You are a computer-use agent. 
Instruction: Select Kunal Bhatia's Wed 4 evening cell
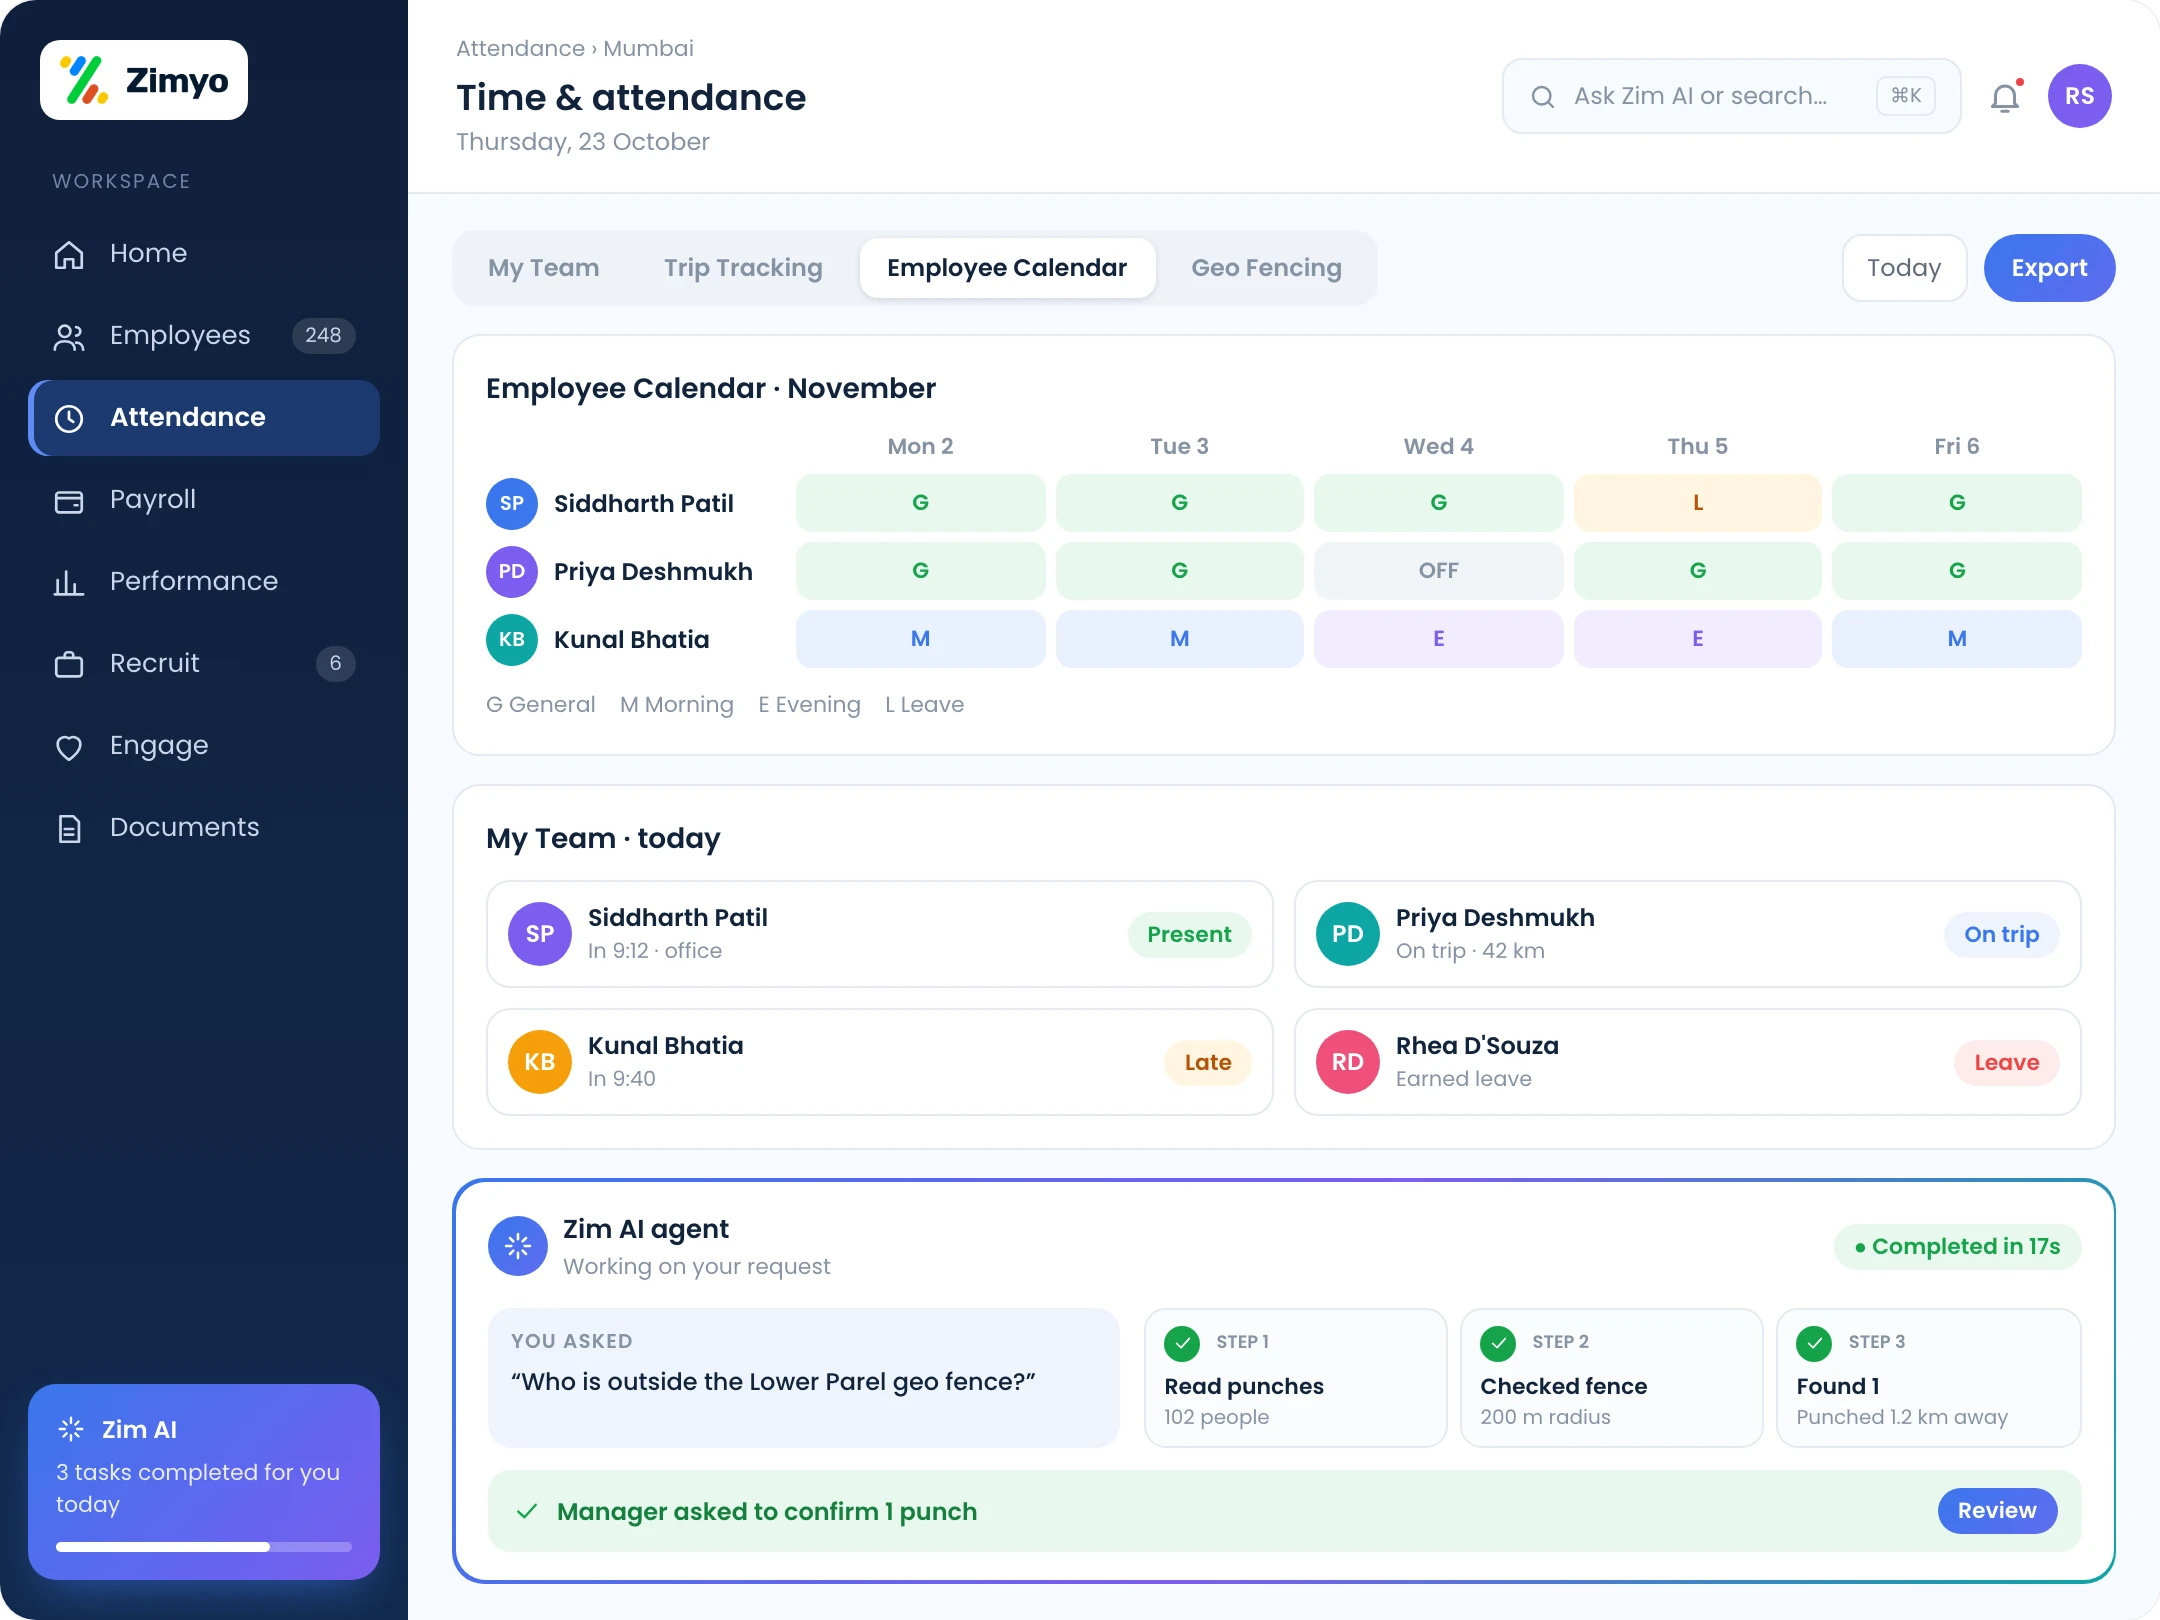coord(1438,639)
